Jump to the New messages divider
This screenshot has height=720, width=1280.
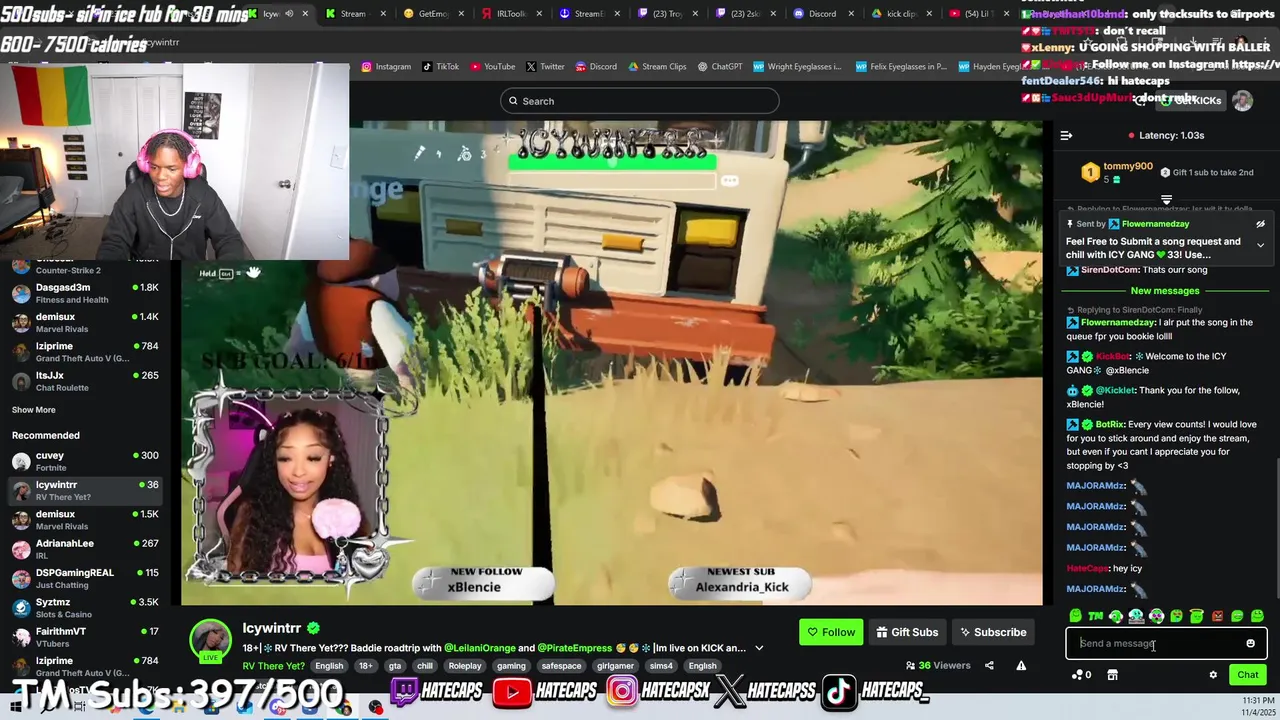coord(1164,290)
